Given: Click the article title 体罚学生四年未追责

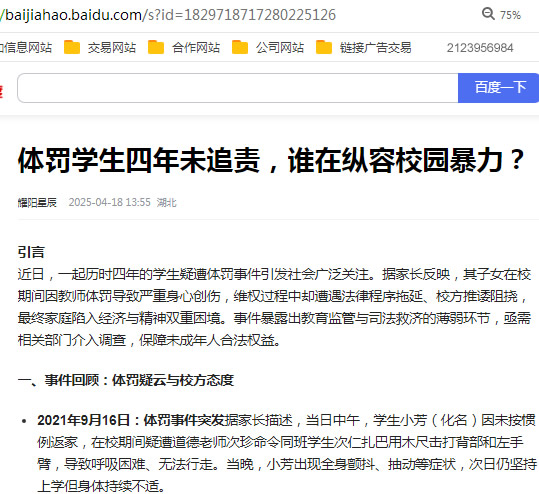Looking at the screenshot, I should [139, 160].
